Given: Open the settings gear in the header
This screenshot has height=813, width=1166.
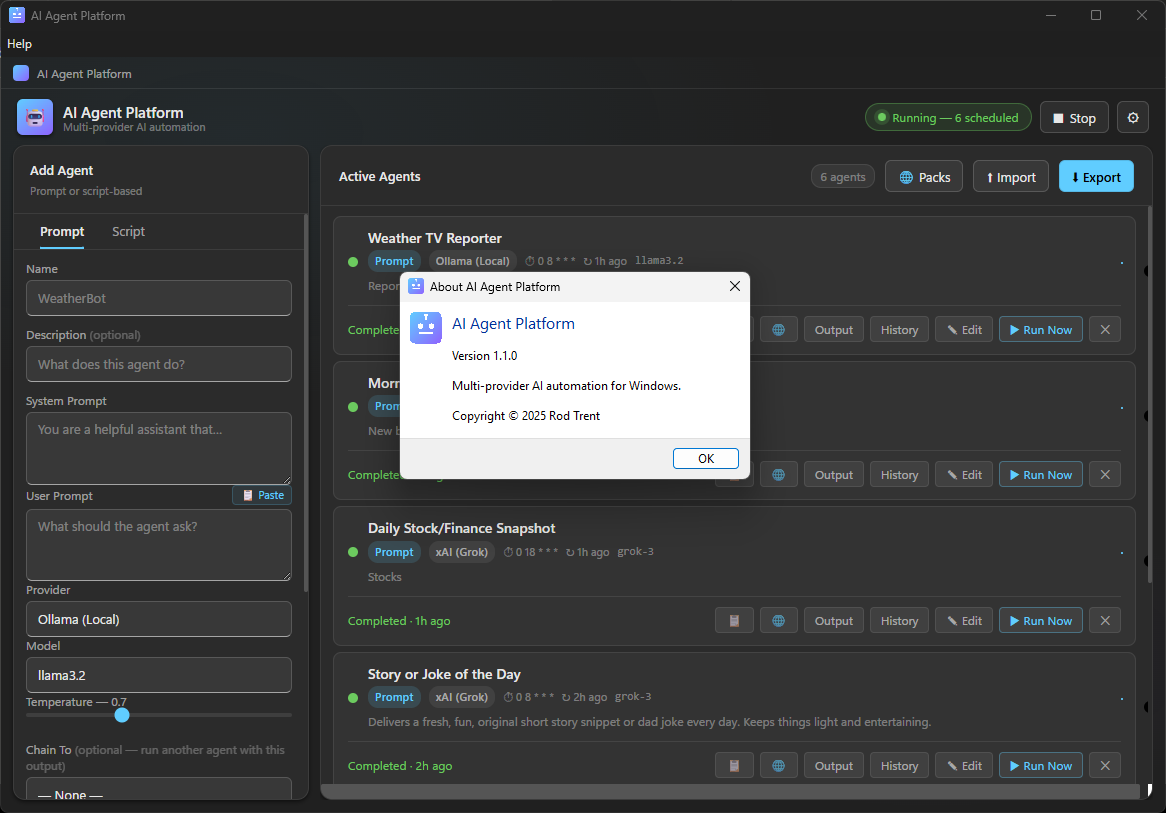Looking at the screenshot, I should (1132, 117).
